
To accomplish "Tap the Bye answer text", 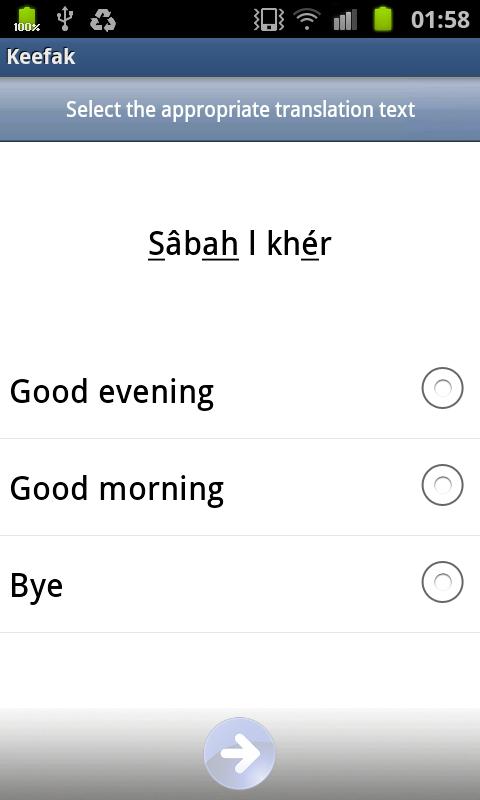I will [36, 586].
